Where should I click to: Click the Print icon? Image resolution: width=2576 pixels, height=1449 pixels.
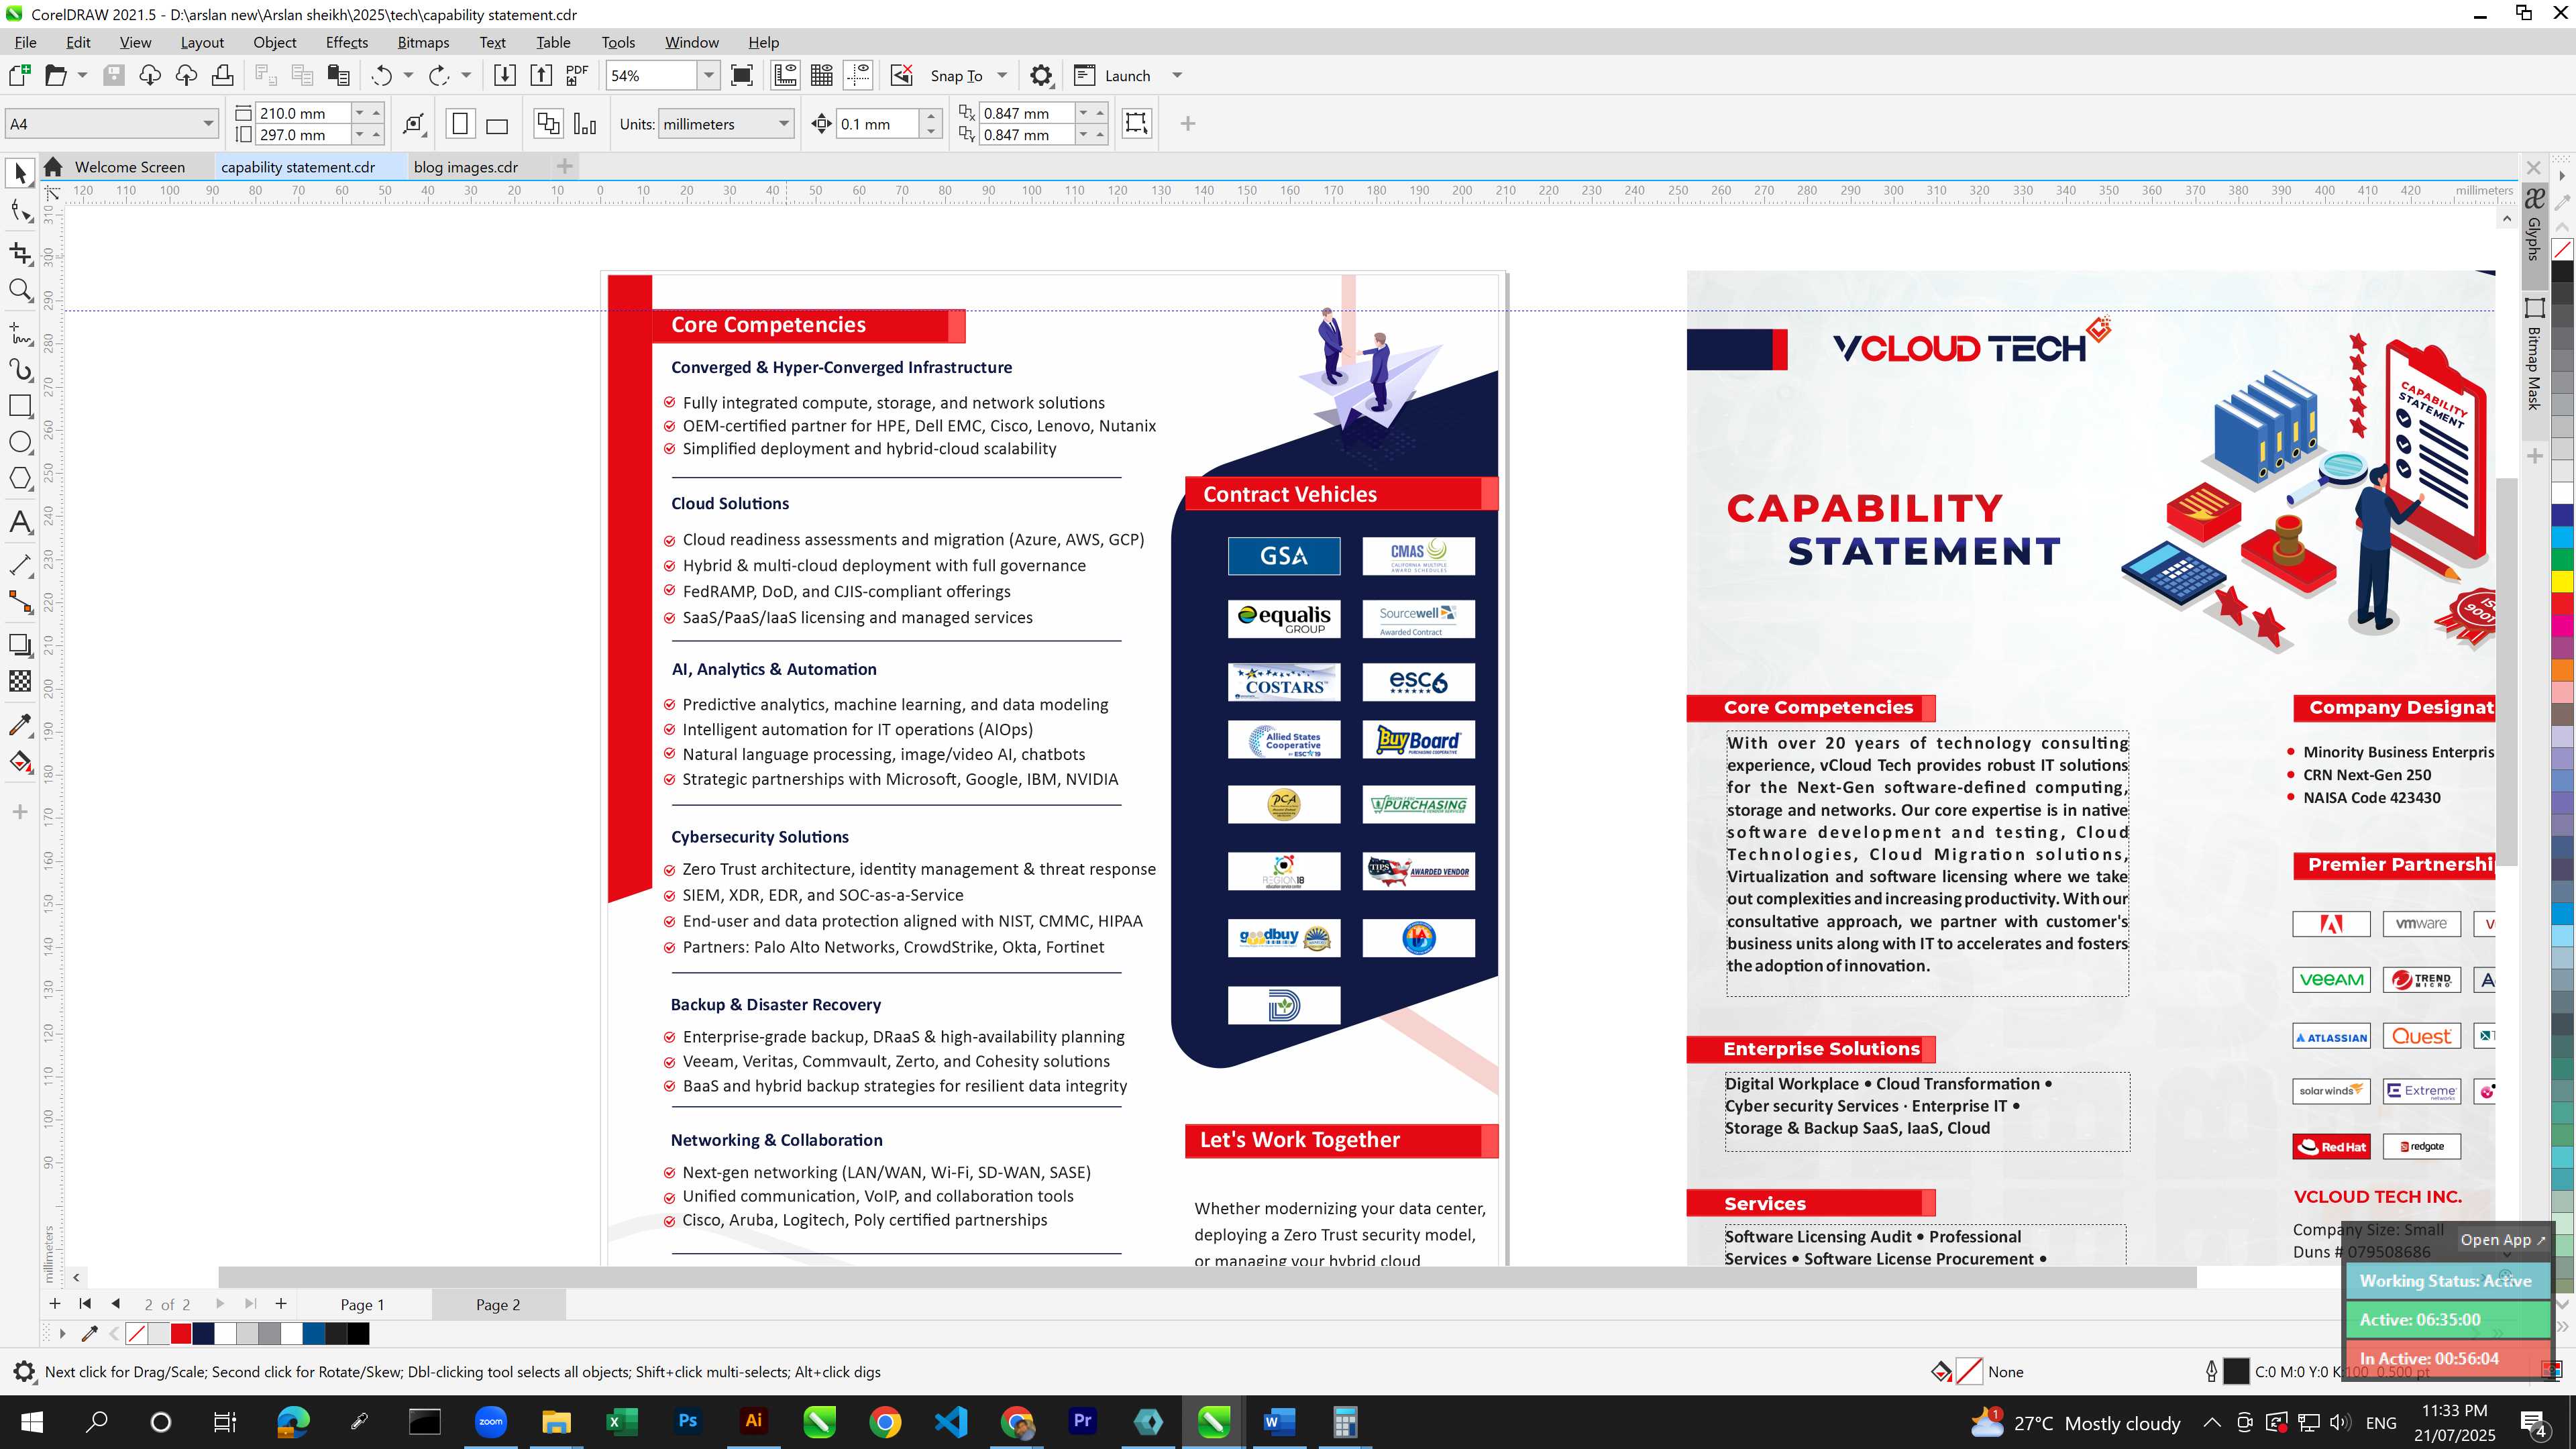[x=223, y=75]
